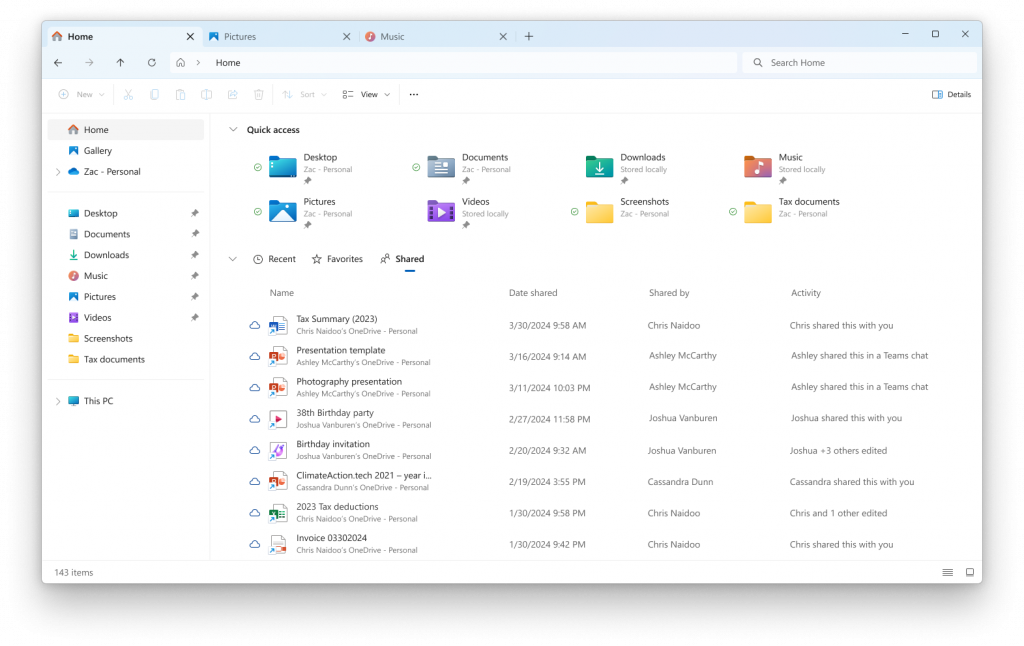Open the Gallery item in sidebar

coord(98,151)
